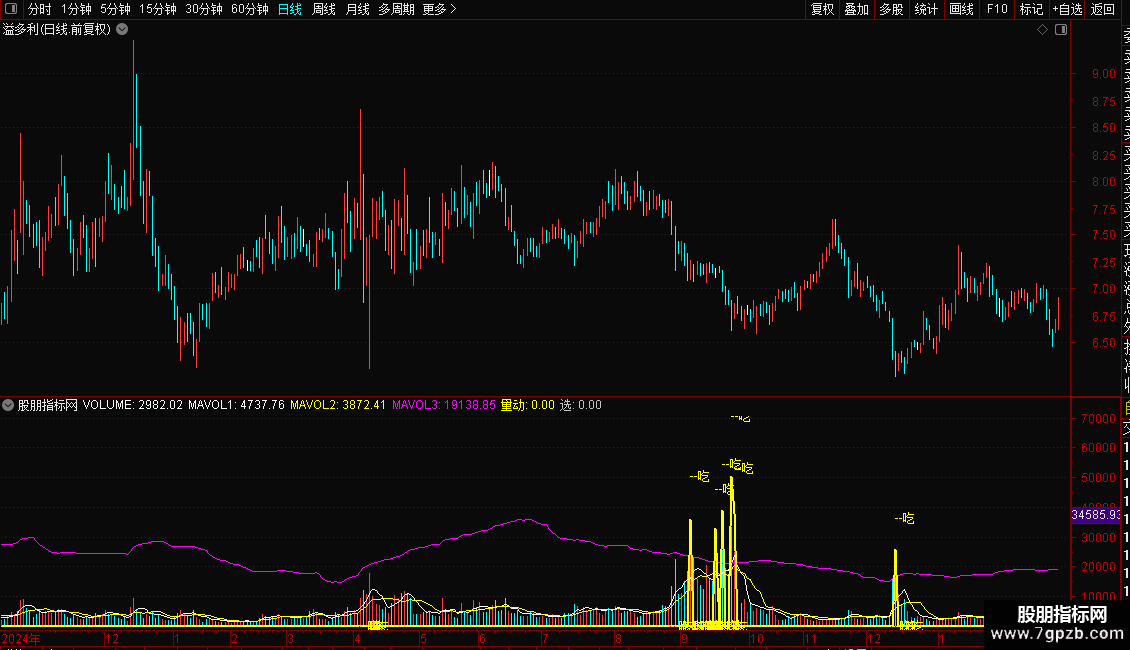Click the 20000 volume axis label
Screen dimensions: 1130x650
1099,567
